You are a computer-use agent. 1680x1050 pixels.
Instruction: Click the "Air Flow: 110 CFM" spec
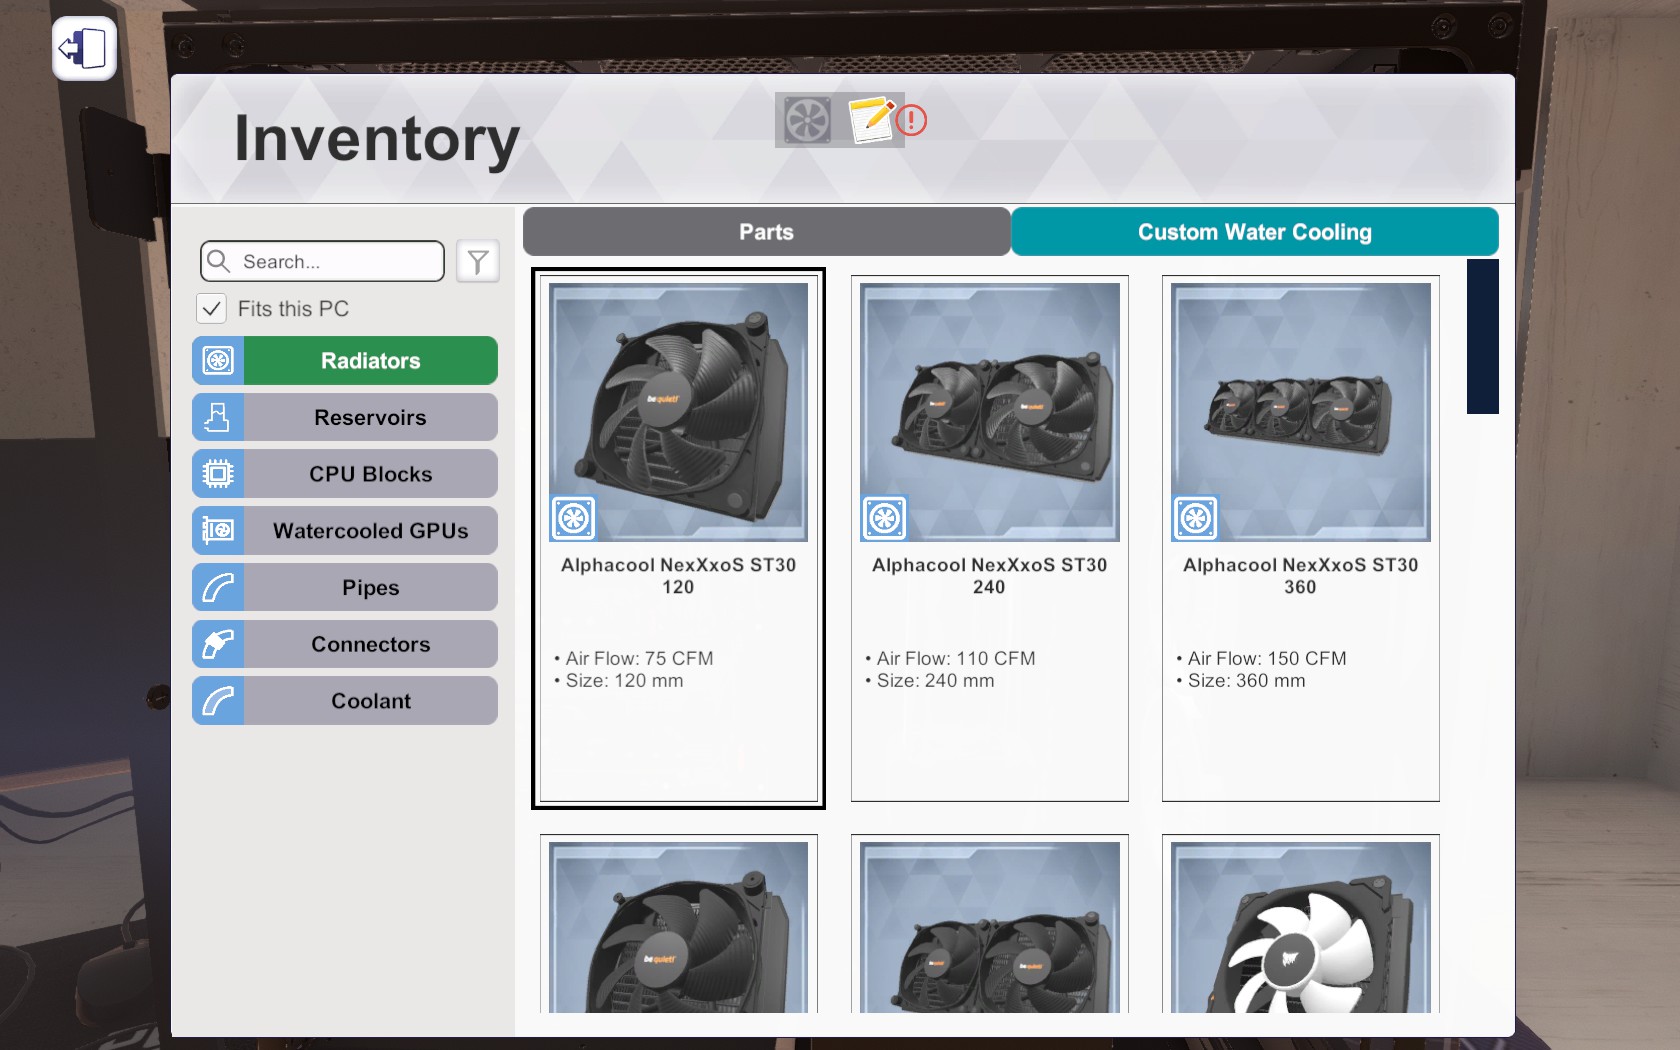click(x=956, y=658)
